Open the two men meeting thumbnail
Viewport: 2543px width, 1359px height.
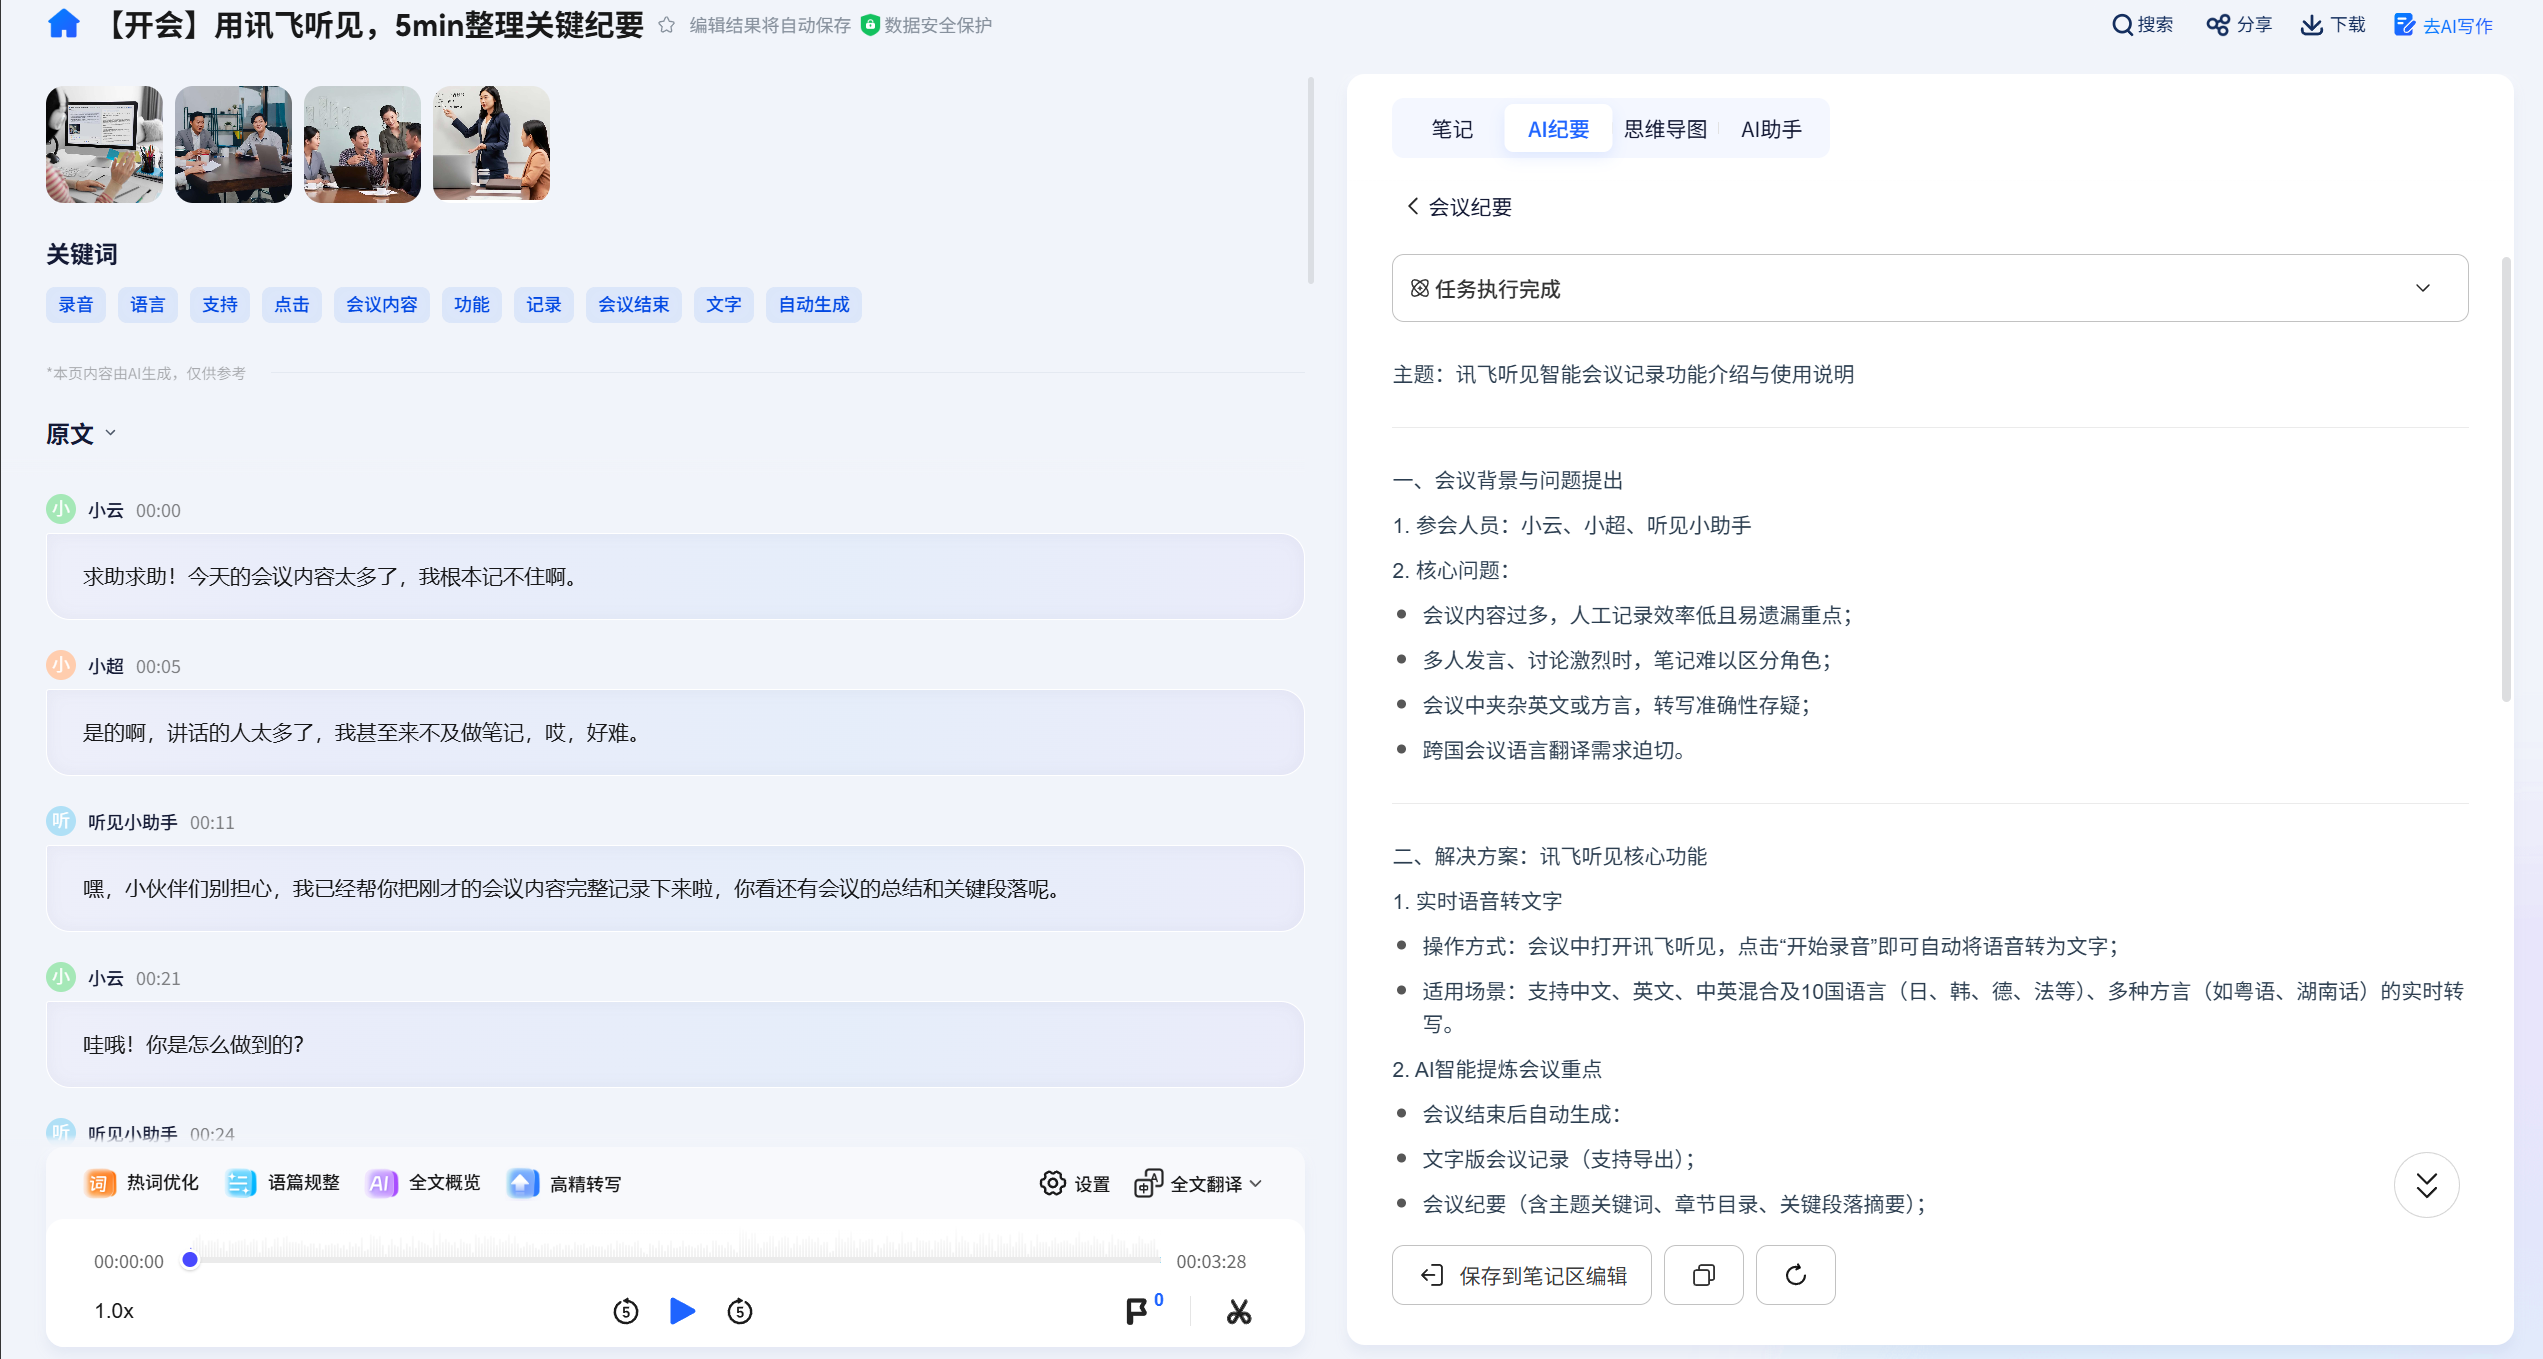point(233,144)
